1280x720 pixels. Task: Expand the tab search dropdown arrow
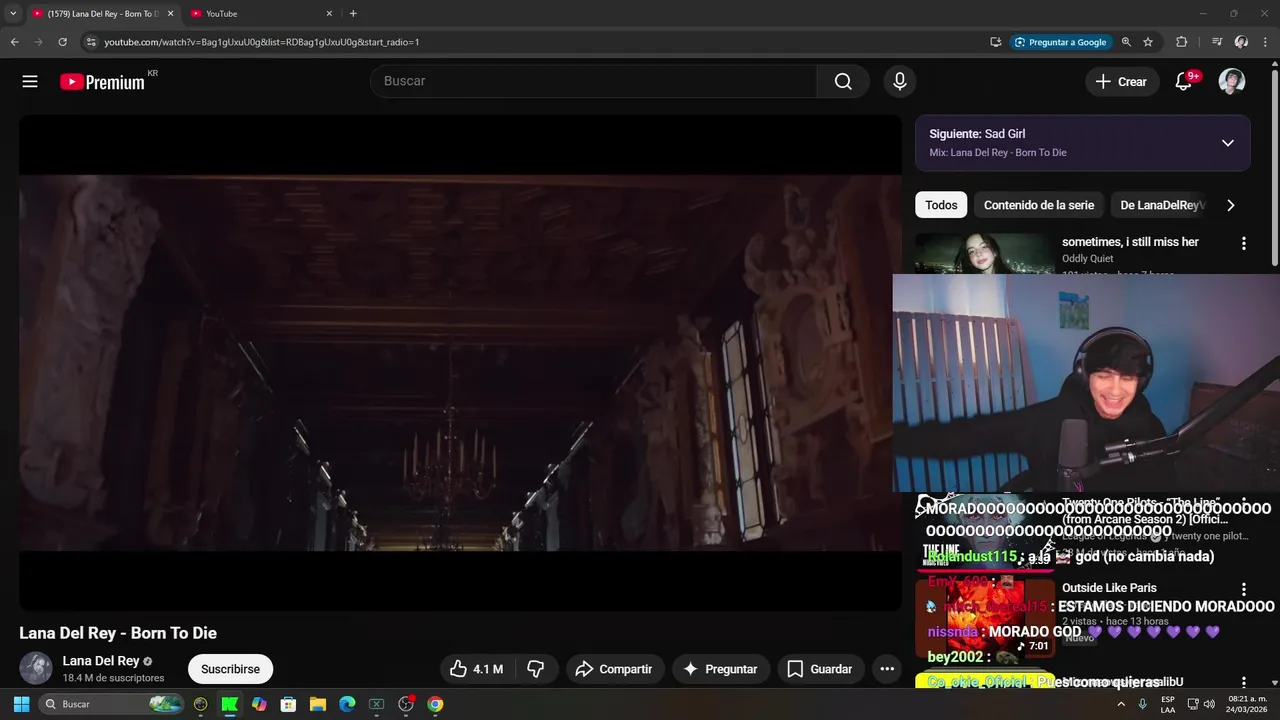[13, 14]
